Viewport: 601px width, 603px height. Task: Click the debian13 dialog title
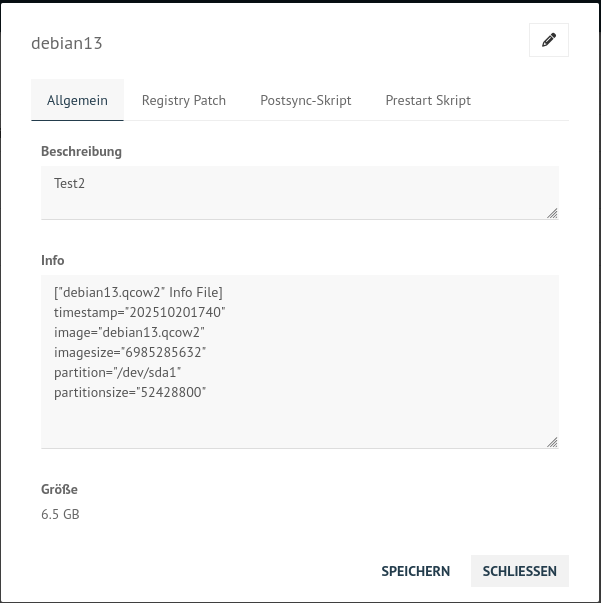(x=67, y=43)
